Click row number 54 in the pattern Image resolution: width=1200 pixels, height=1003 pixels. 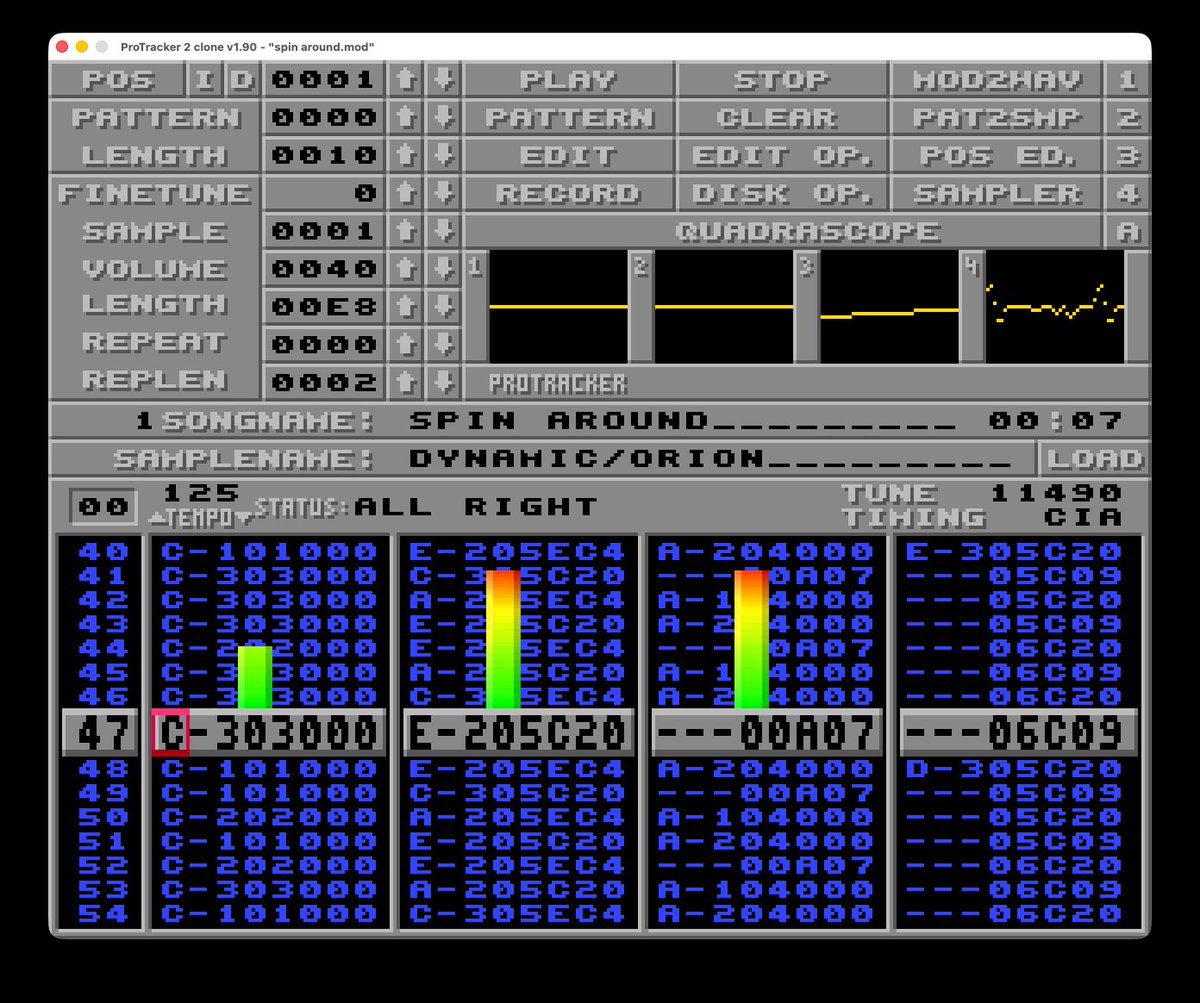point(103,914)
